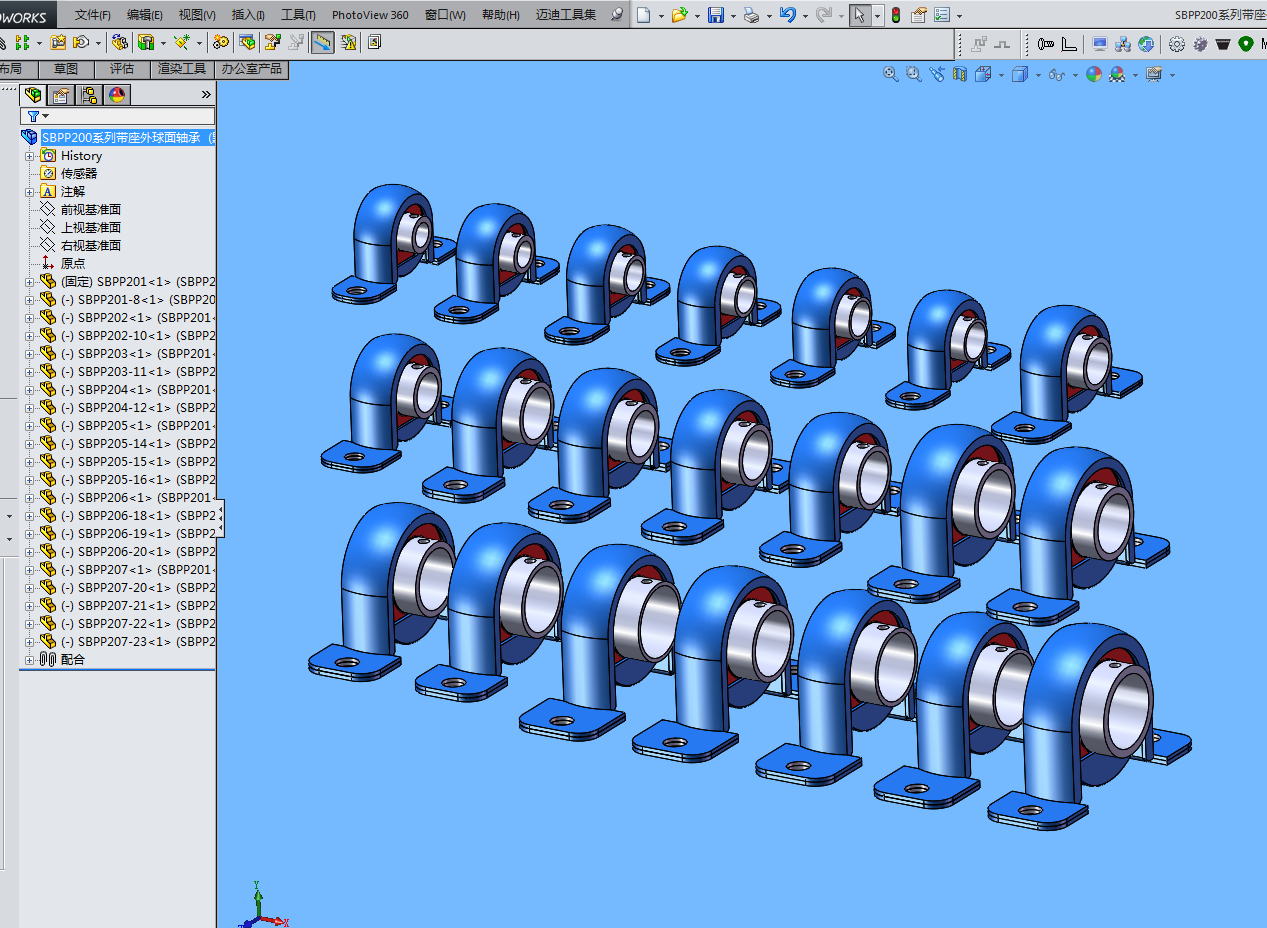The width and height of the screenshot is (1267, 928).
Task: Click the Previous View icon
Action: pos(937,74)
